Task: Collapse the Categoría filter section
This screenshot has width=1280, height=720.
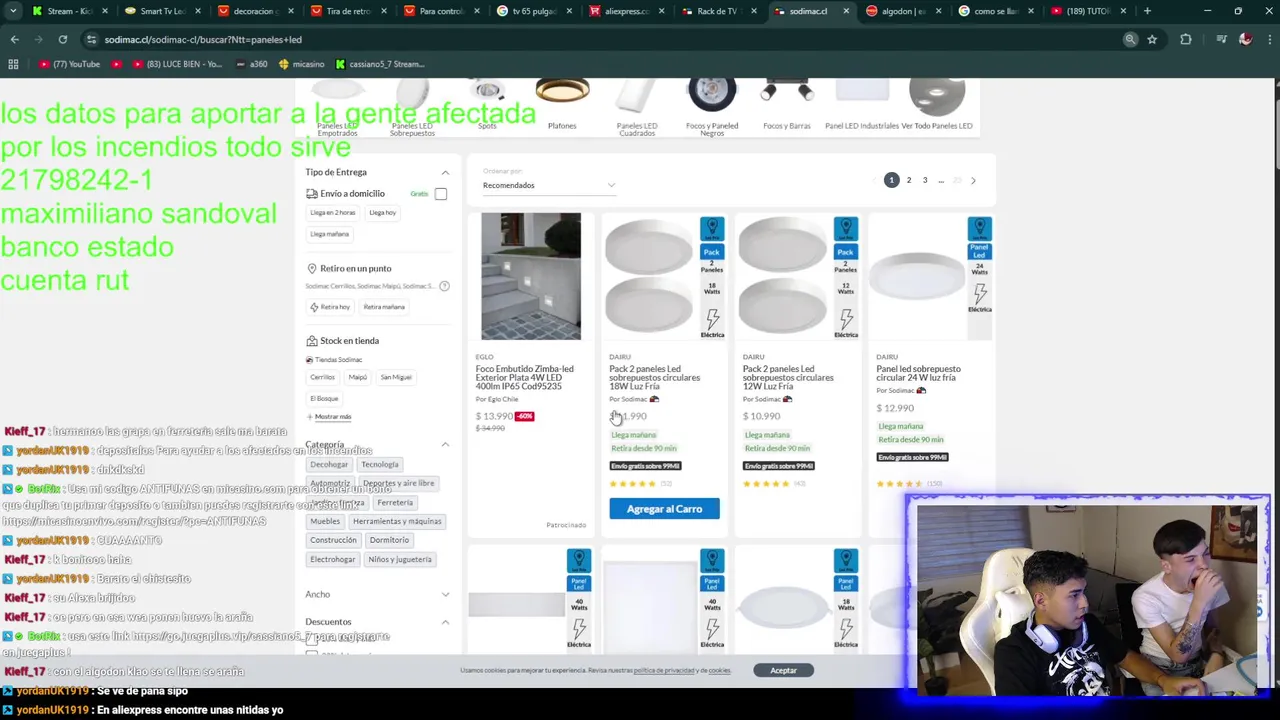Action: [x=445, y=445]
